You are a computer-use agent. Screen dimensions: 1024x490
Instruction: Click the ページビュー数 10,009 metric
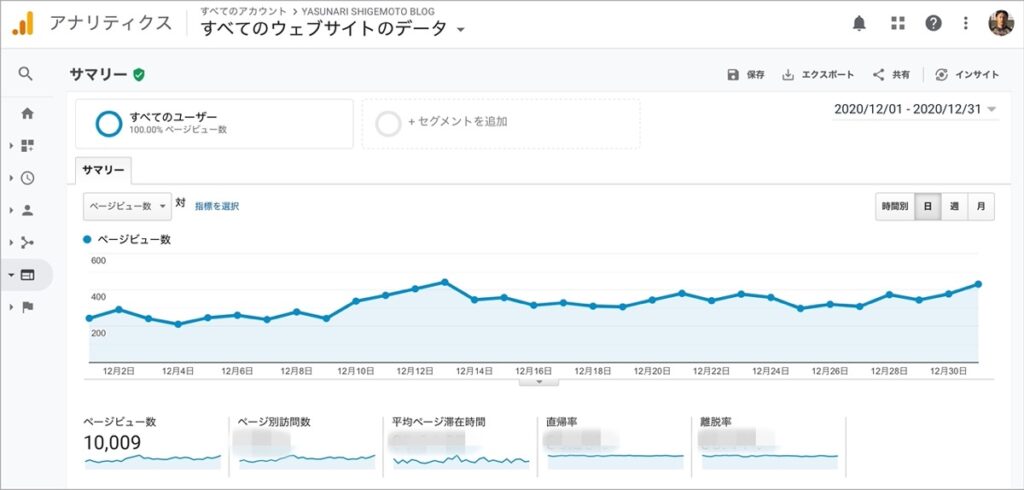pyautogui.click(x=112, y=443)
